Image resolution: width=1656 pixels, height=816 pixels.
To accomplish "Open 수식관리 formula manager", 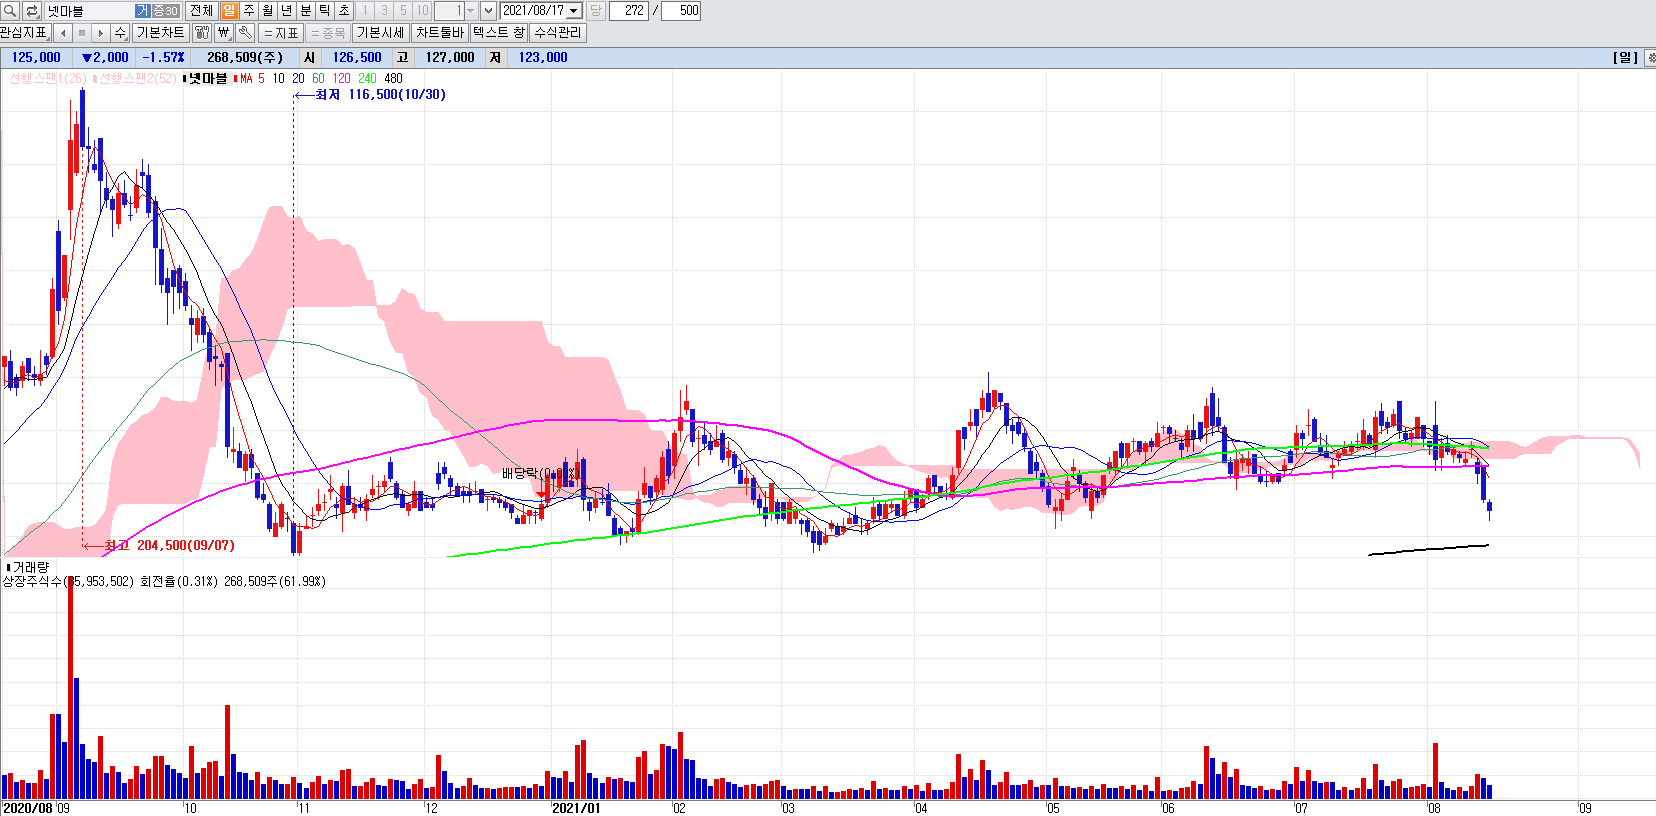I will tap(557, 33).
